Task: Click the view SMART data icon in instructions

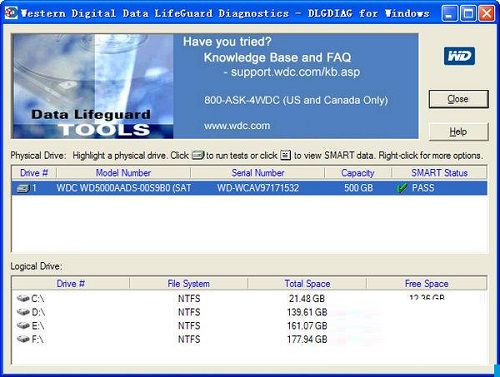Action: click(x=286, y=155)
